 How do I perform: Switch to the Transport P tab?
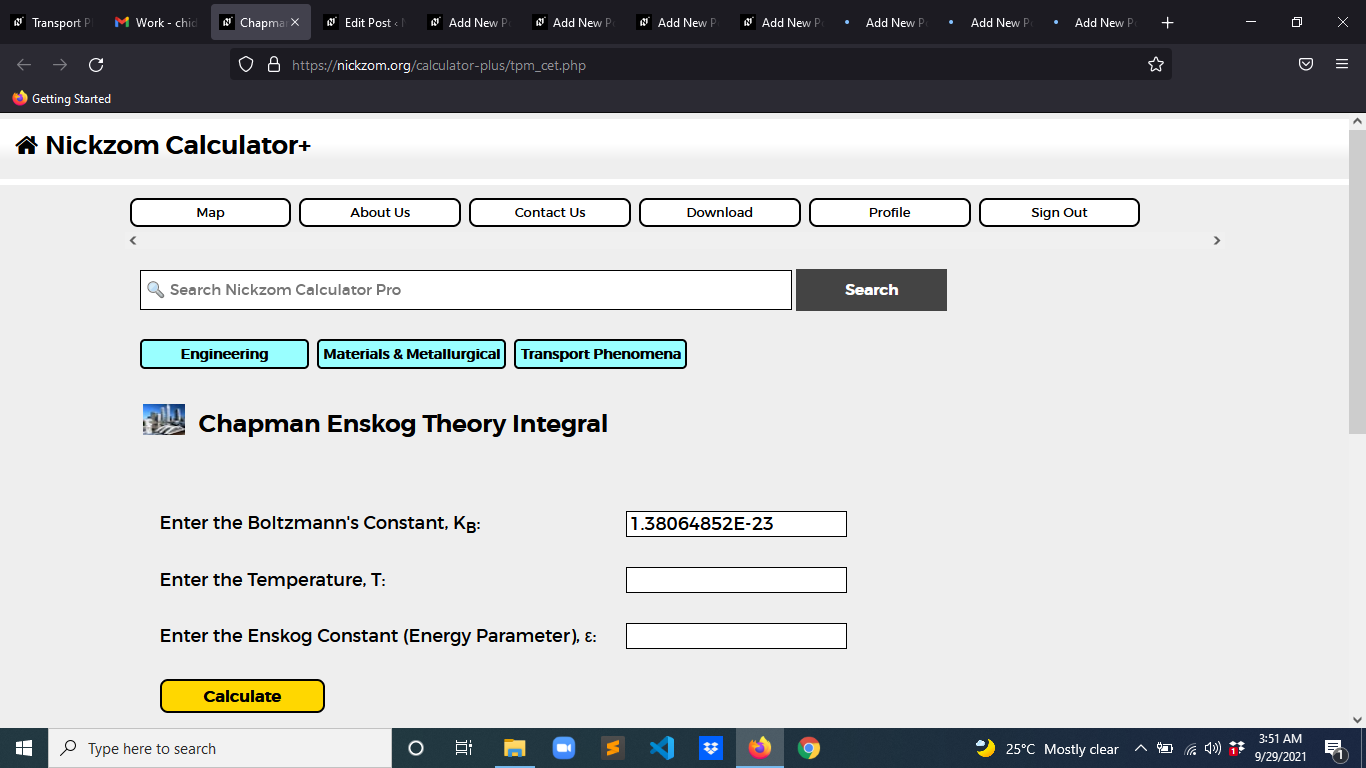coord(50,22)
